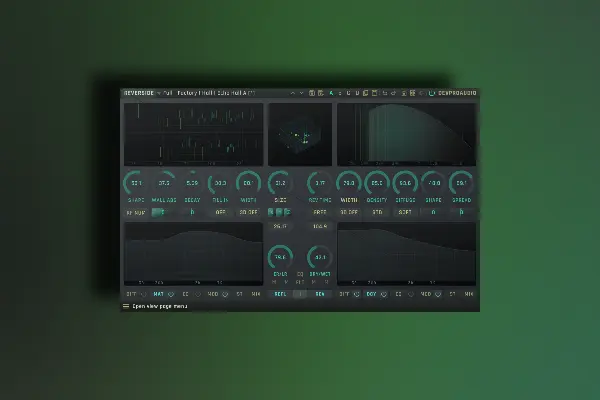600x400 pixels.
Task: Activate the A comparison slot
Action: [x=331, y=93]
